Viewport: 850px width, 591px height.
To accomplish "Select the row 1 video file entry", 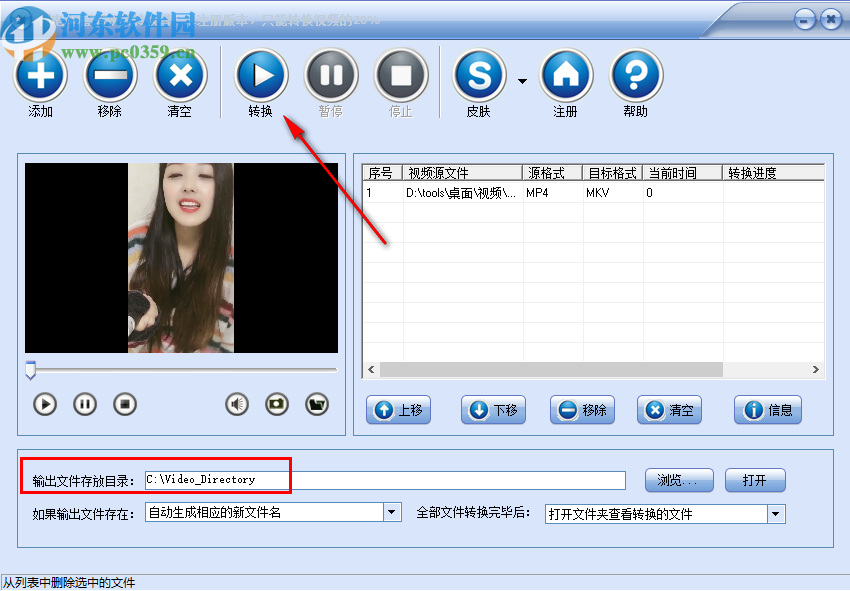I will coord(593,192).
